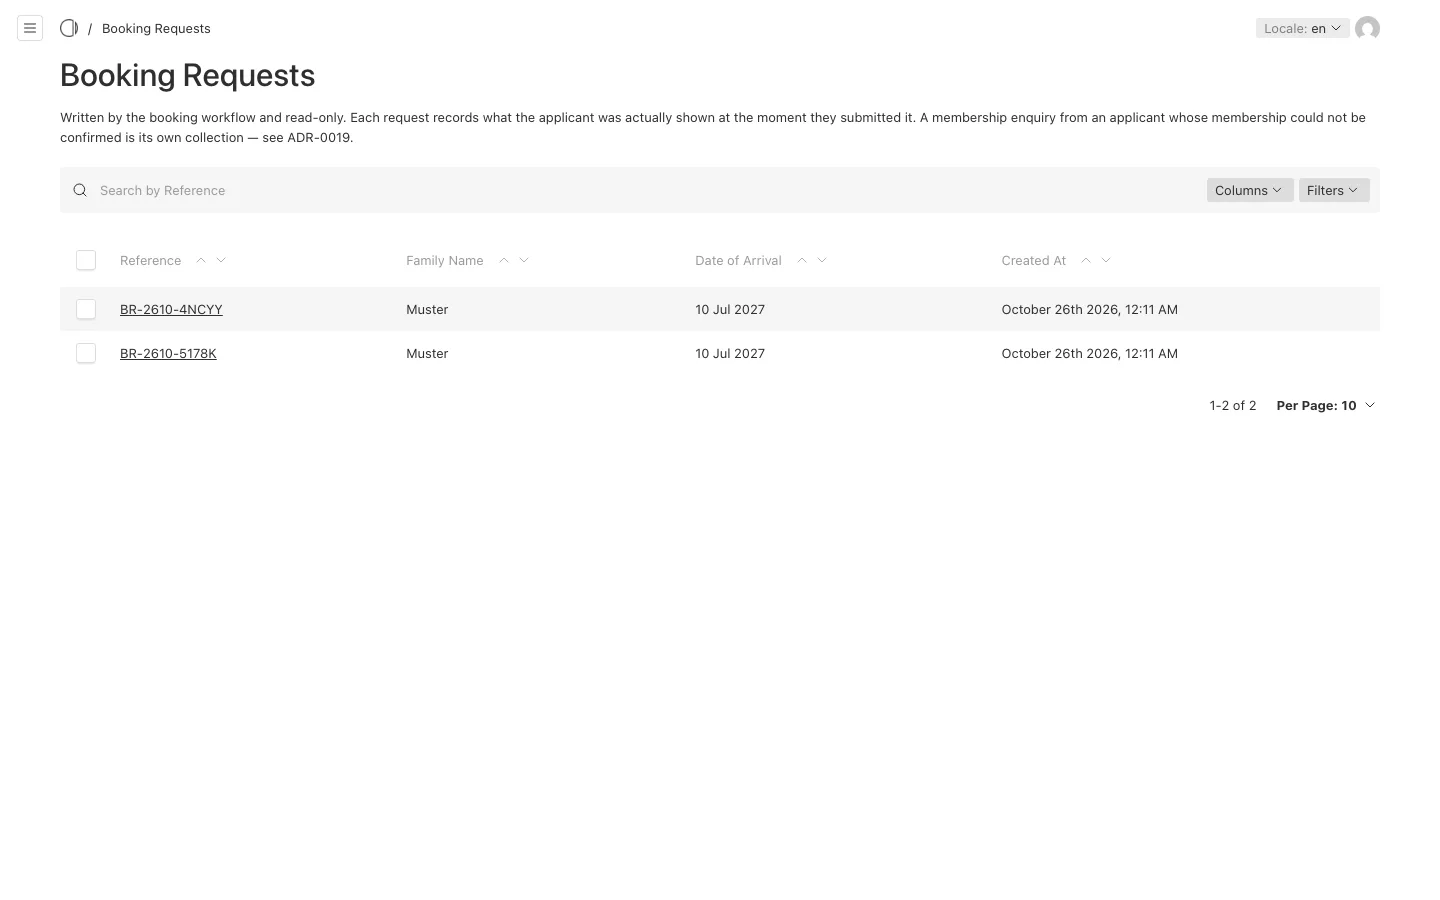Screen dimensions: 1440x900
Task: Open the Per Page: 10 selector
Action: pyautogui.click(x=1326, y=405)
